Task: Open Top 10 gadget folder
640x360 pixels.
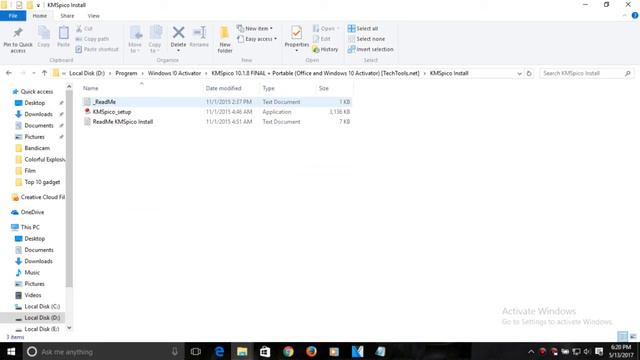Action: [42, 182]
